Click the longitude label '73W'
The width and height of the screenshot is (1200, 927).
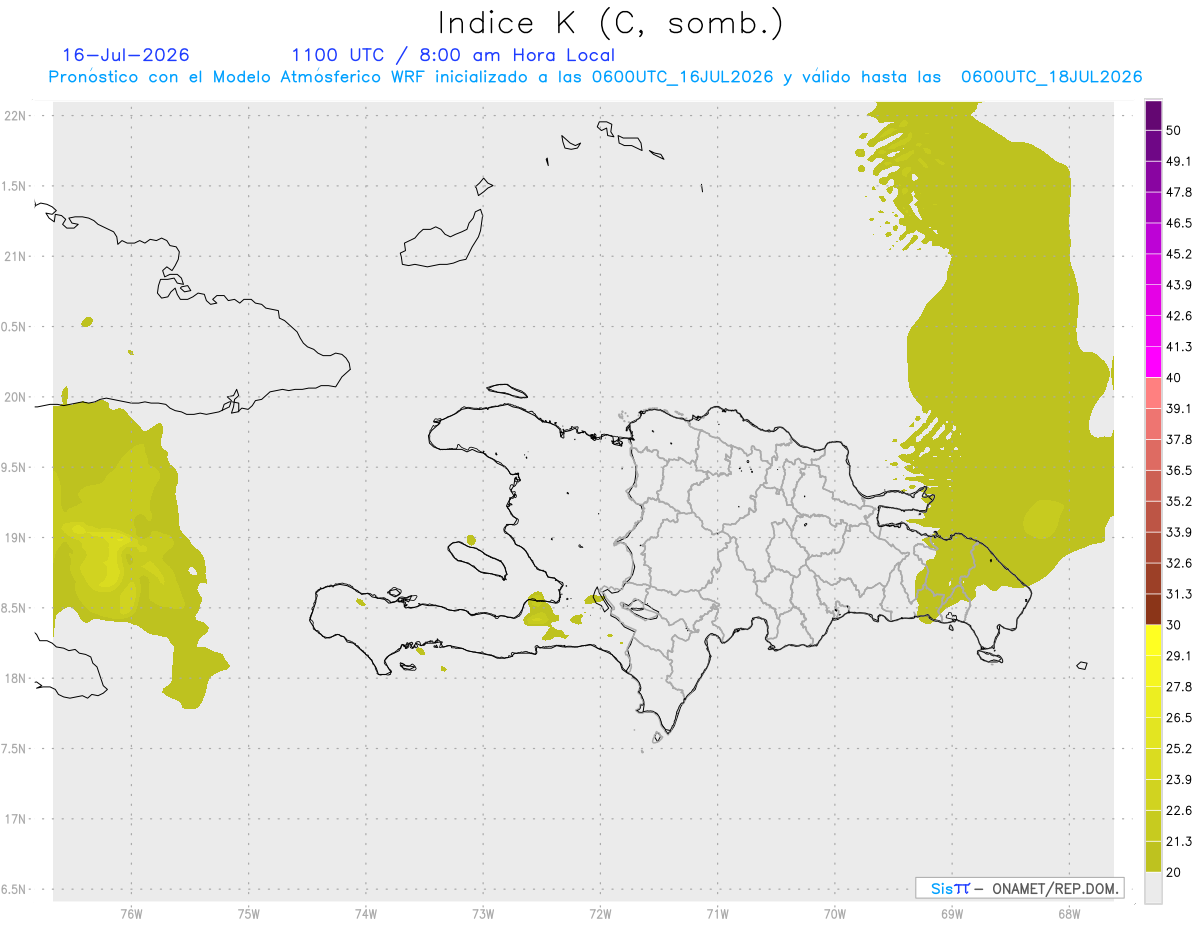pyautogui.click(x=483, y=913)
